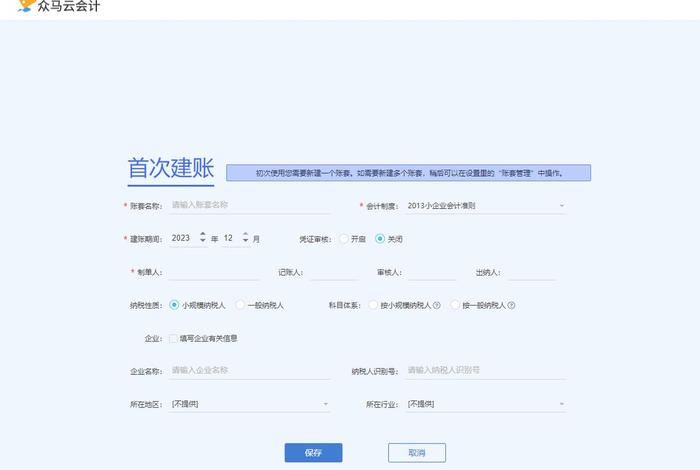The height and width of the screenshot is (470, 700).
Task: Click the 取消 button
Action: click(417, 453)
